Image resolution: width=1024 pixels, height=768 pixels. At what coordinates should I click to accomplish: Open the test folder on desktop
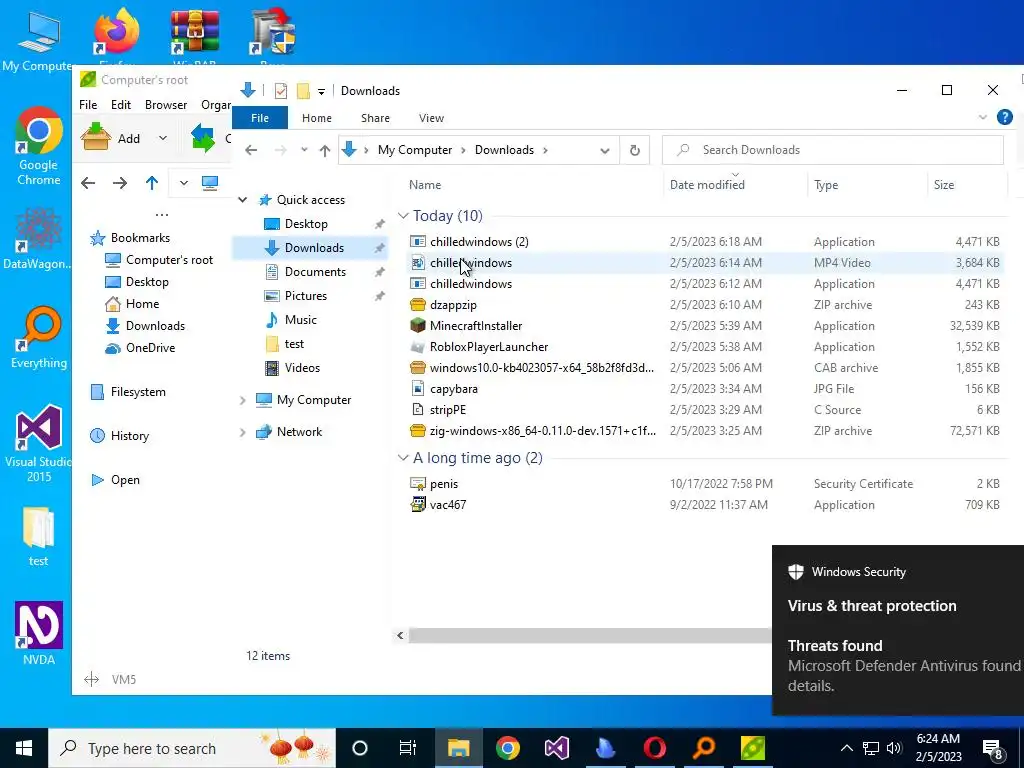[39, 536]
